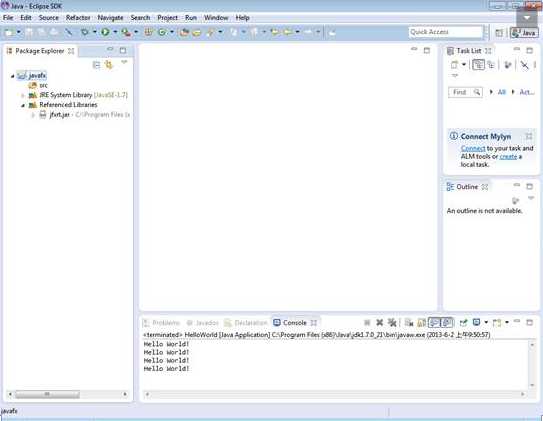Screen dimensions: 543x421
Task: Click the Debug bug toolbar icon
Action: tap(84, 32)
